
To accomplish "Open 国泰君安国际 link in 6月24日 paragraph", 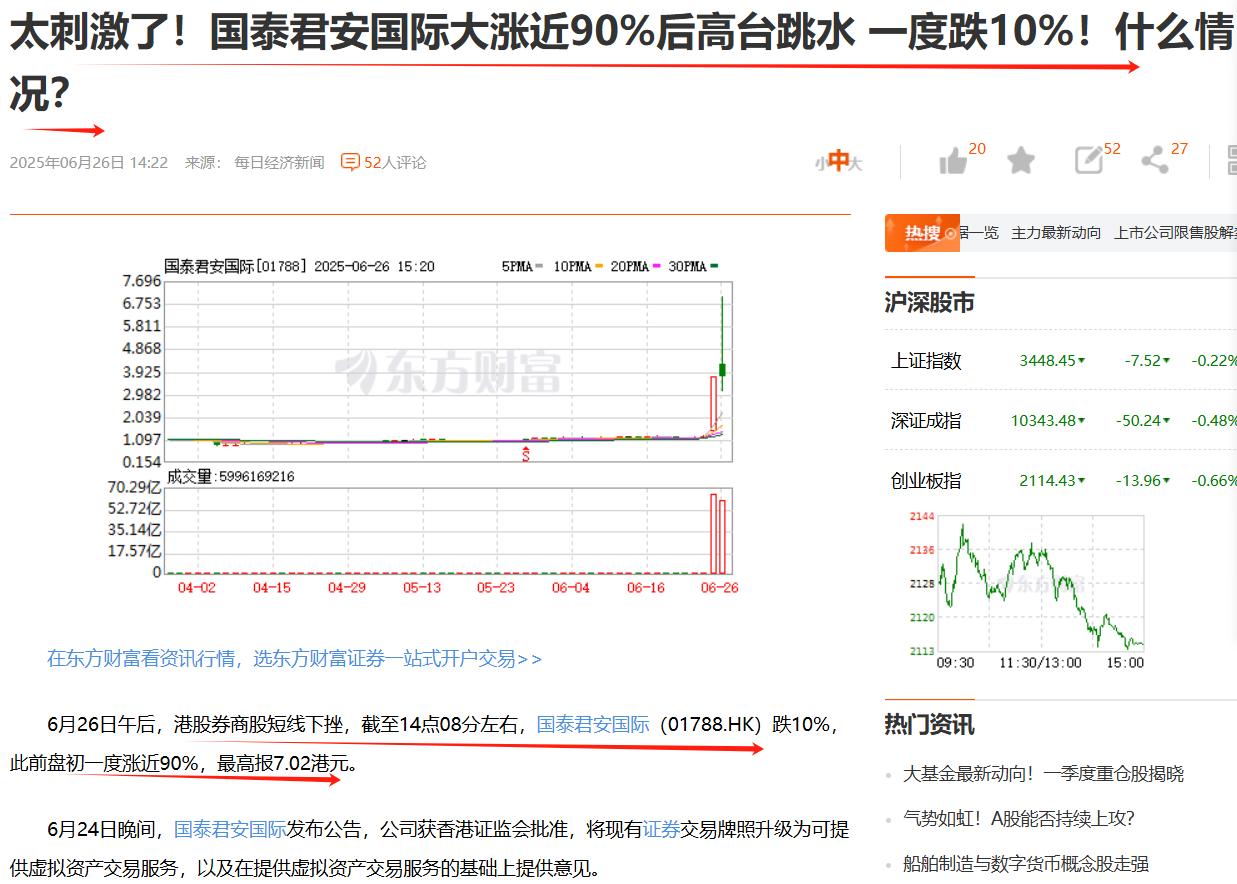I will coord(230,829).
